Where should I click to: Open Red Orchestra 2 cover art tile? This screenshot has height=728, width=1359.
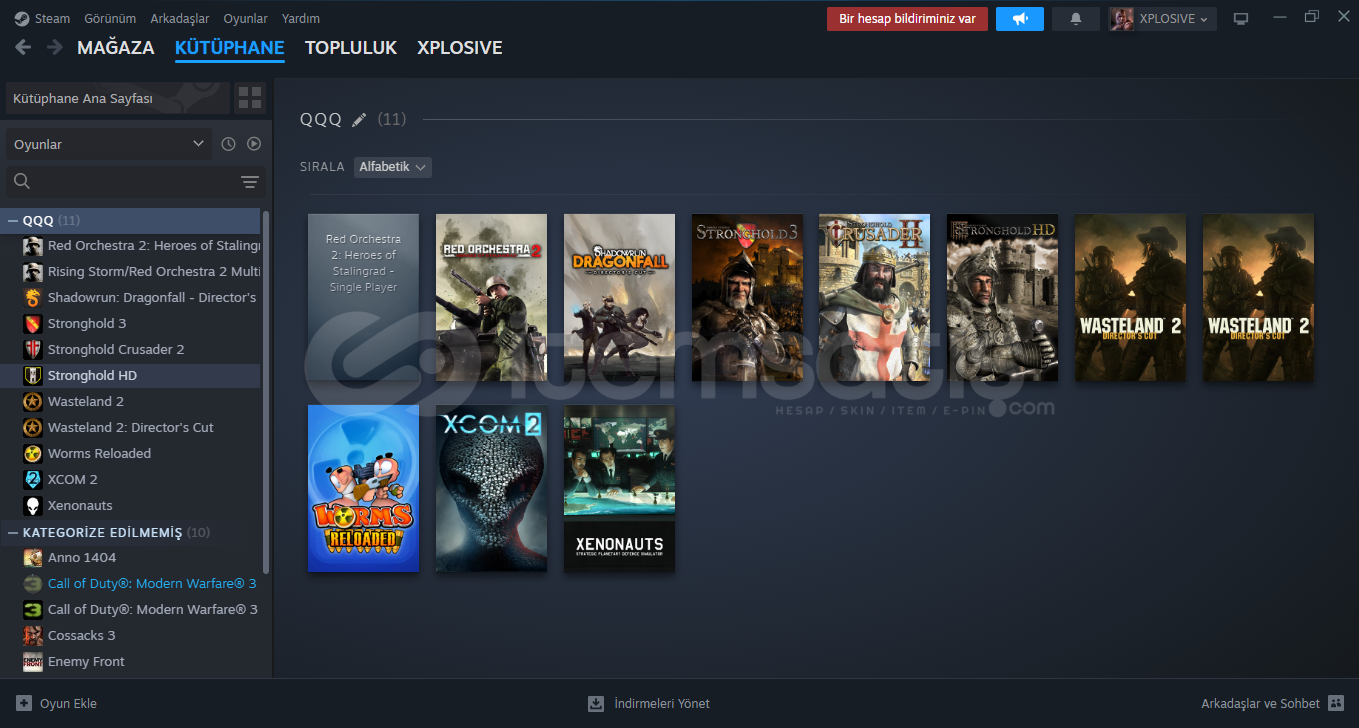point(491,297)
